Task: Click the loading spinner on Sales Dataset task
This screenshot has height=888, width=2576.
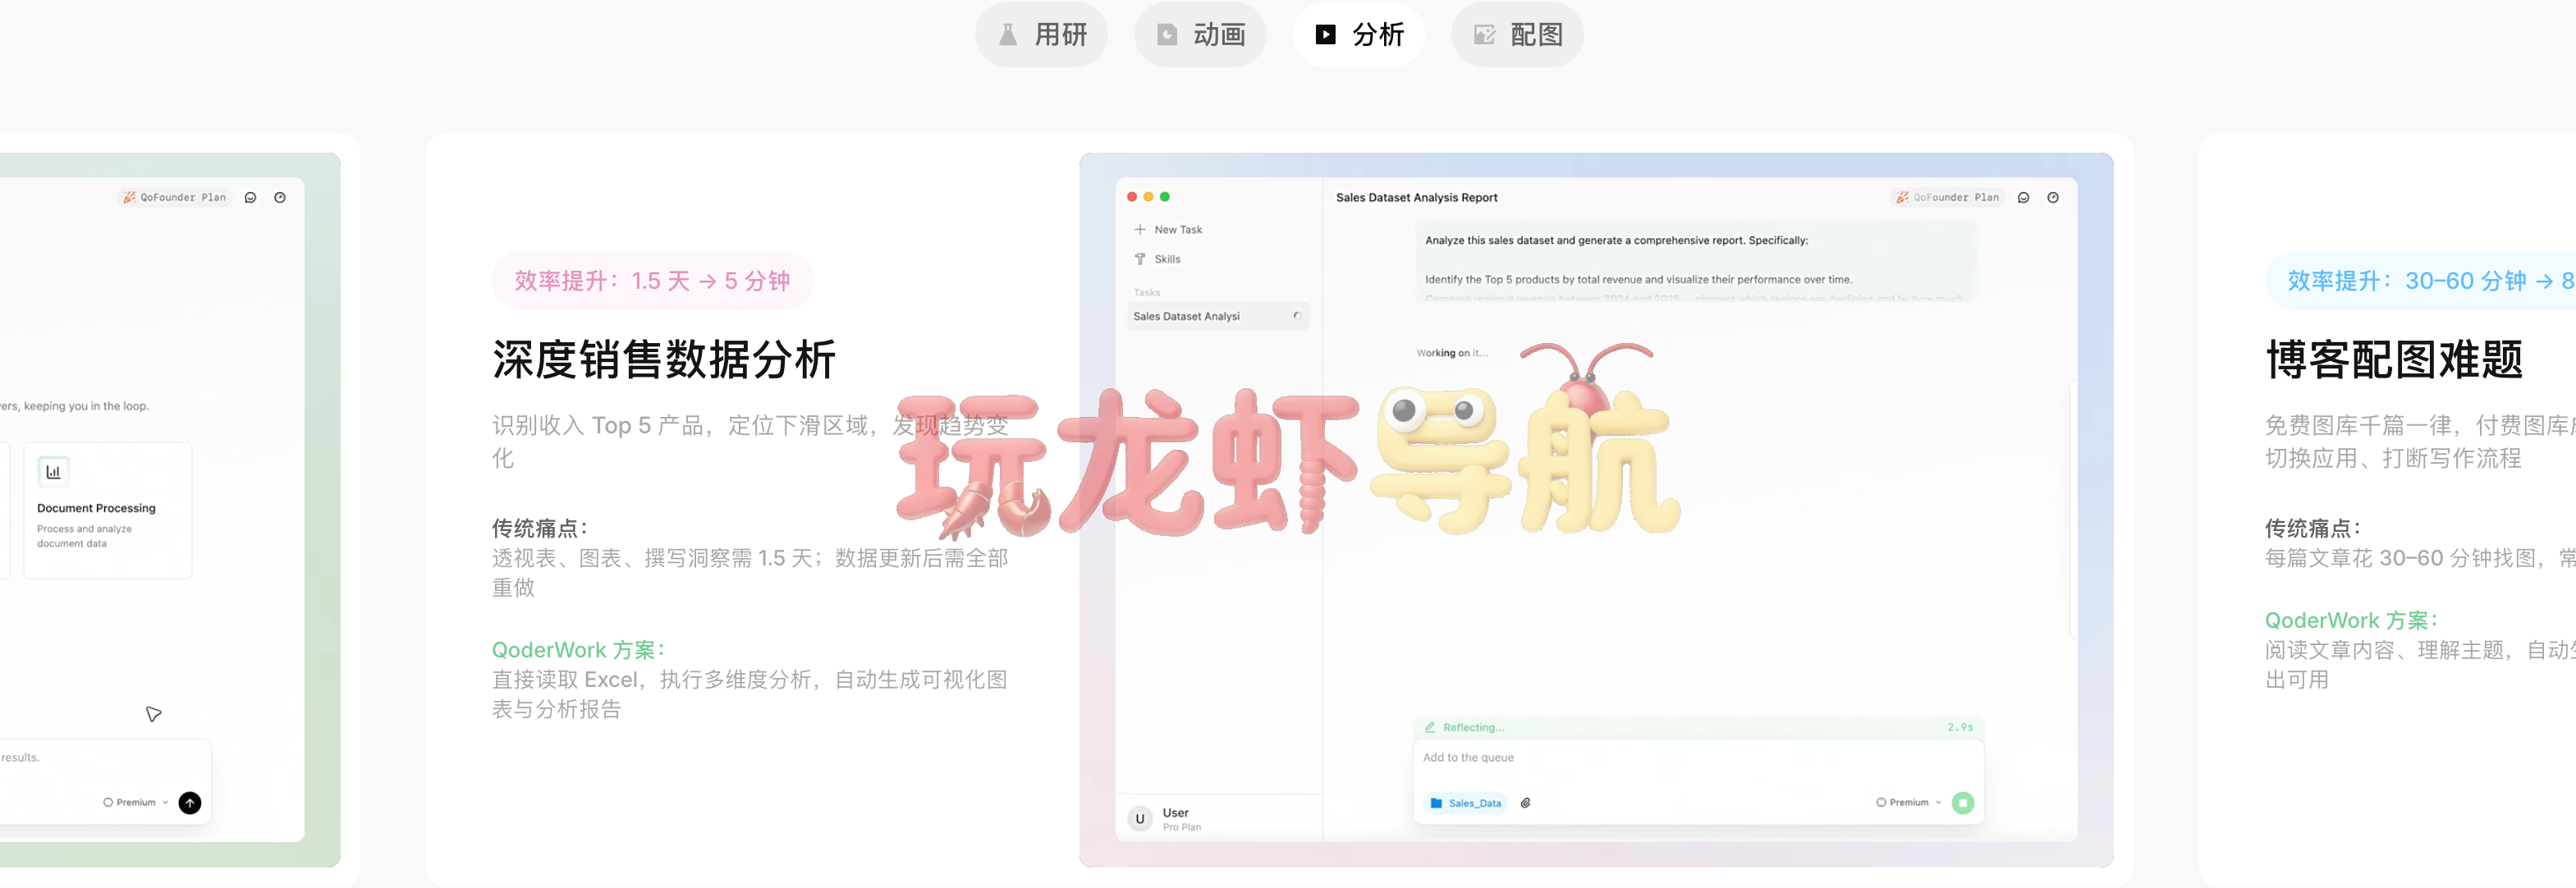Action: pyautogui.click(x=1297, y=316)
